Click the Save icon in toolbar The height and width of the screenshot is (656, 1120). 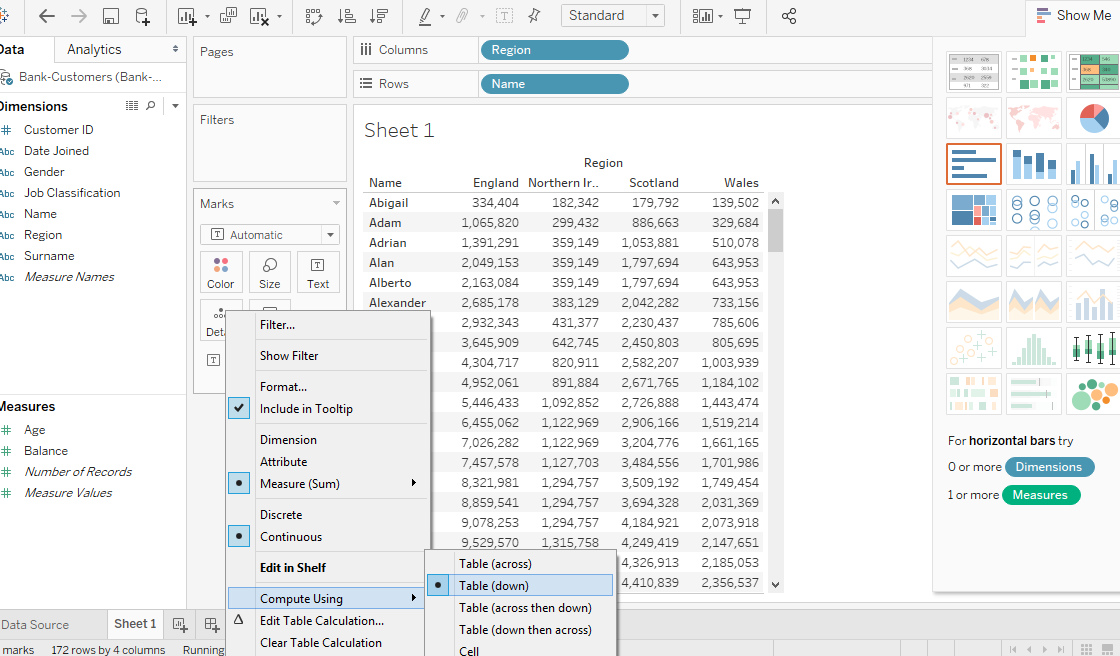[111, 16]
